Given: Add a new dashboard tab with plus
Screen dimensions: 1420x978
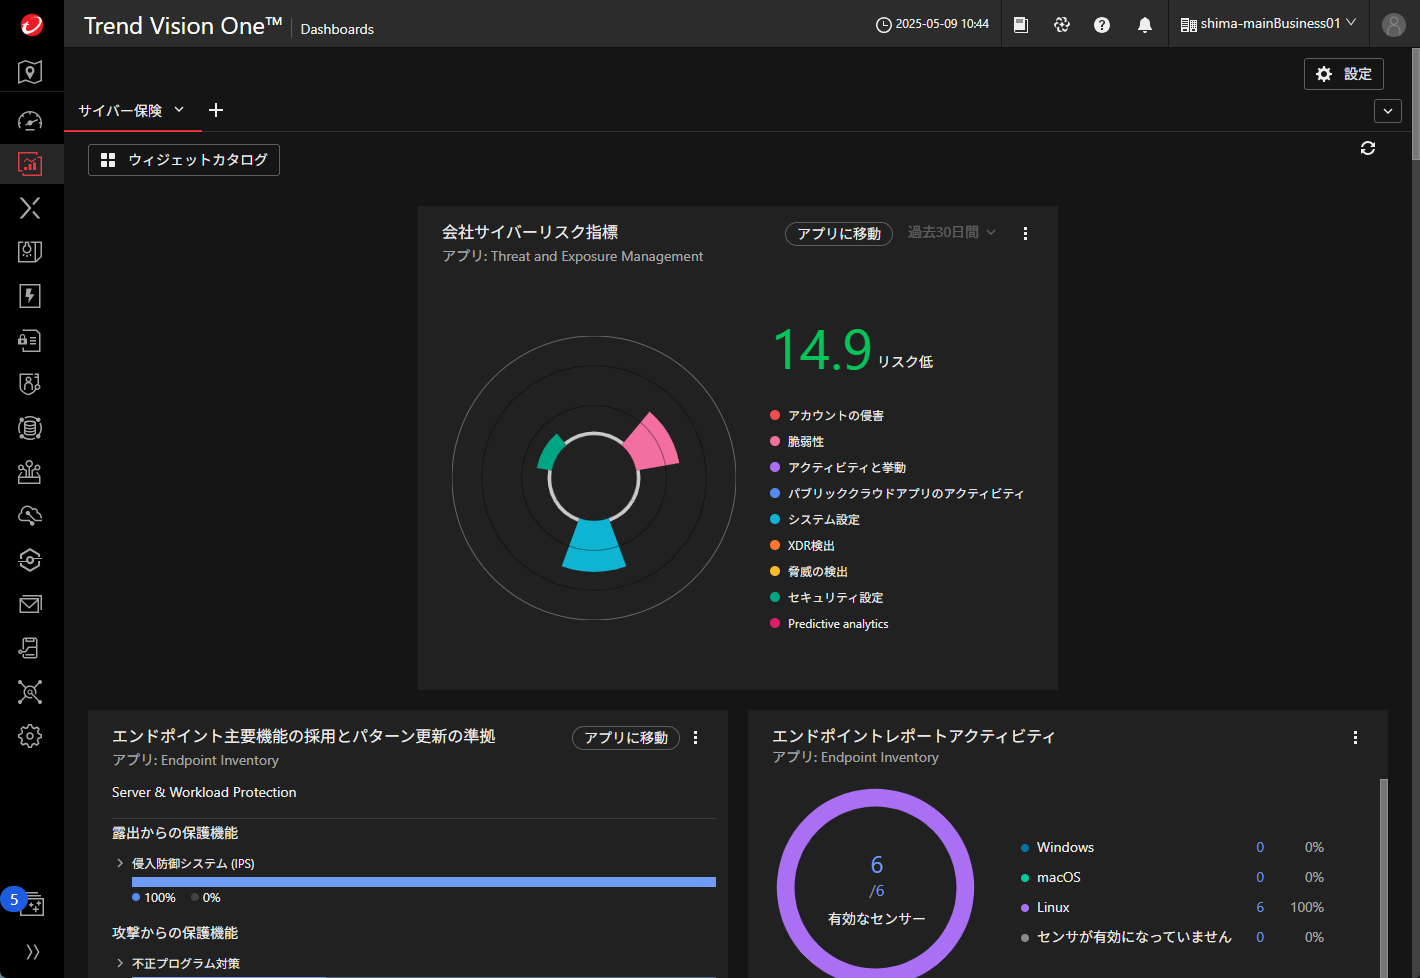Looking at the screenshot, I should pos(216,110).
